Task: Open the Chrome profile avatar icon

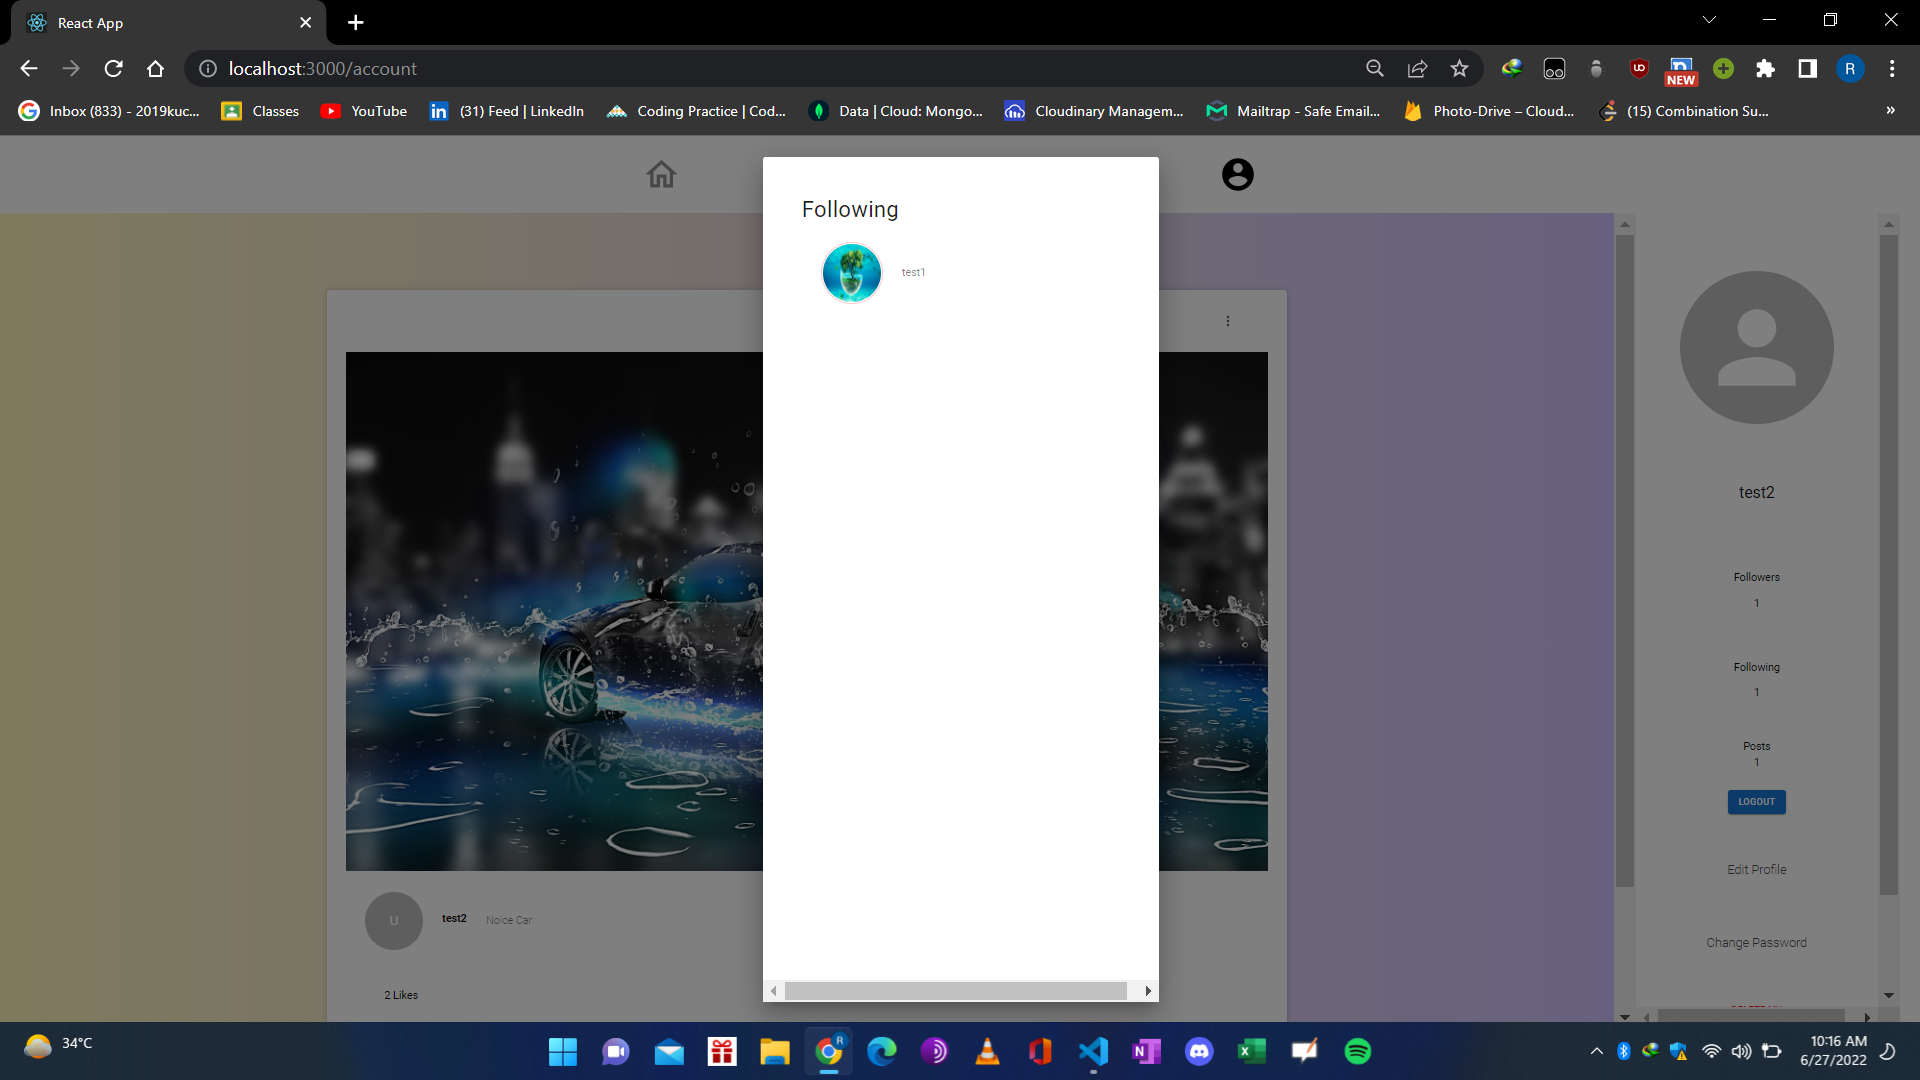Action: coord(1850,68)
